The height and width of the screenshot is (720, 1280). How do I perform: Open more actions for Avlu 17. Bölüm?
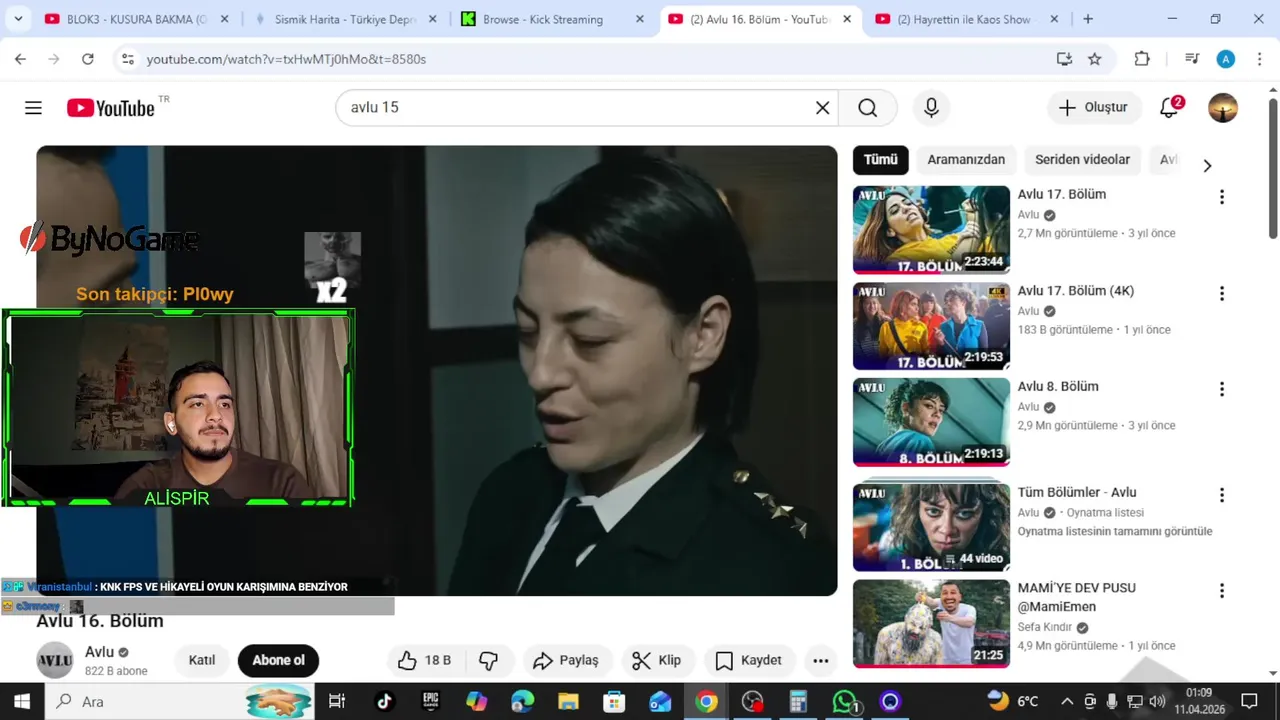tap(1221, 197)
